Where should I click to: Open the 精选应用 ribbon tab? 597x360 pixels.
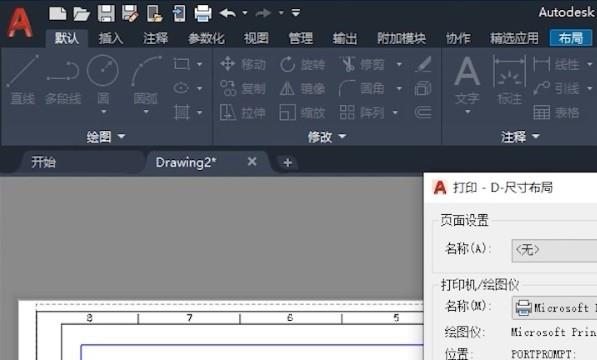(x=514, y=38)
